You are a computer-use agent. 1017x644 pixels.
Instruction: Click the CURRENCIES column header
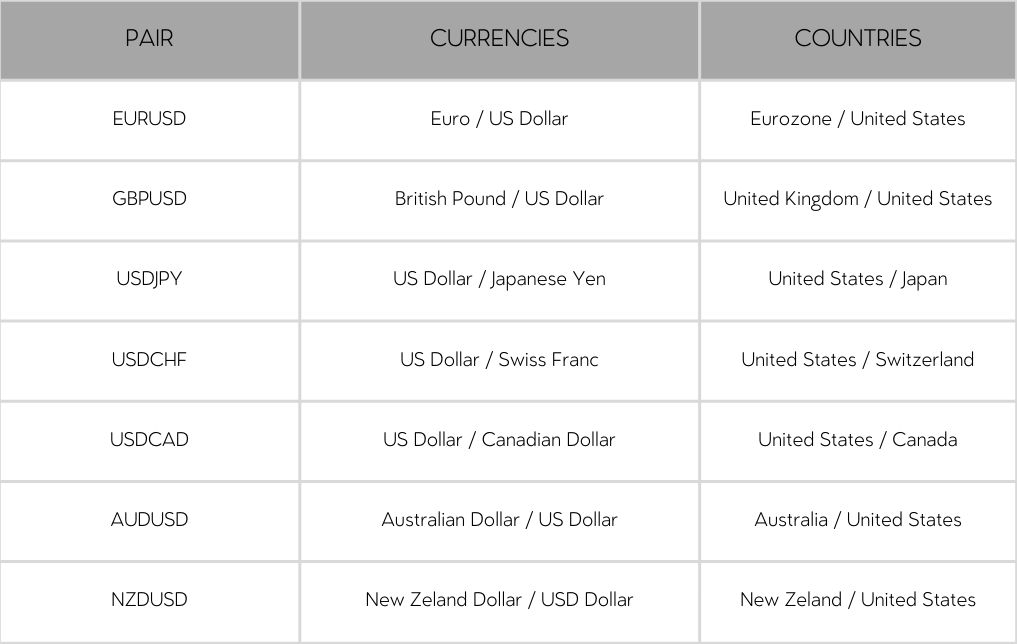pos(499,39)
